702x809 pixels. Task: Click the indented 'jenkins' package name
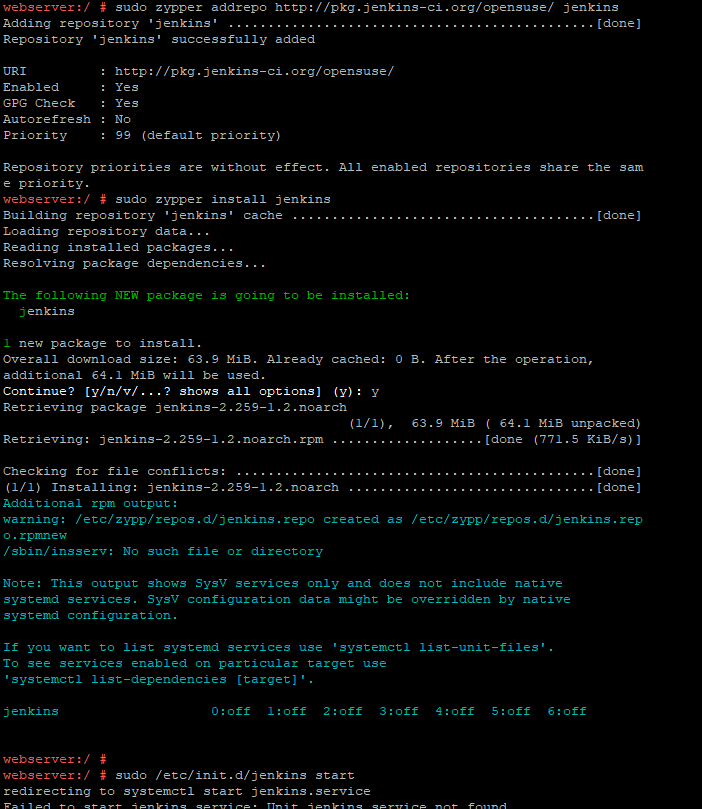coord(47,311)
